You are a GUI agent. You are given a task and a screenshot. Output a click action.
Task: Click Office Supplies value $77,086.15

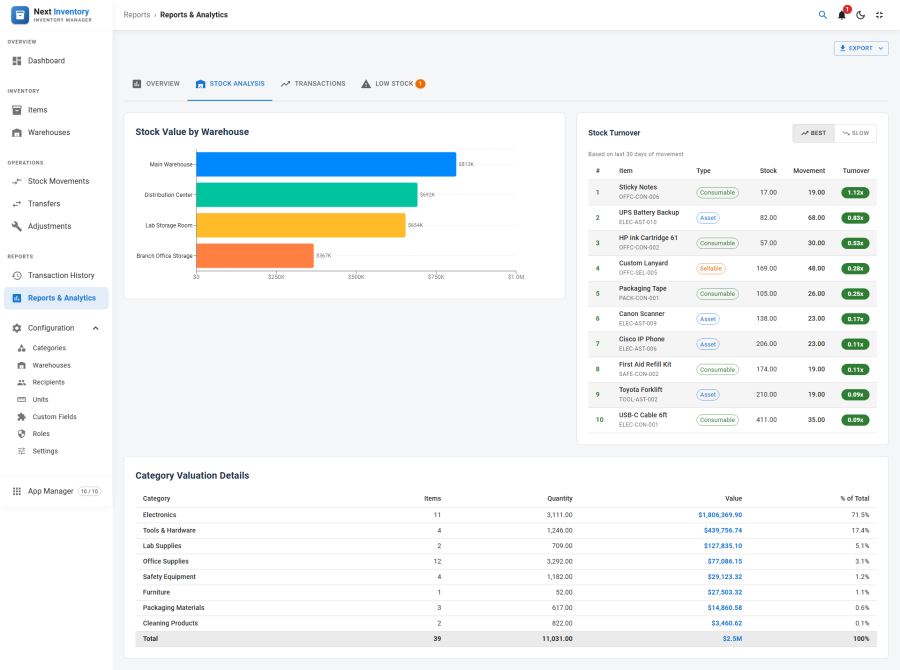pos(724,561)
